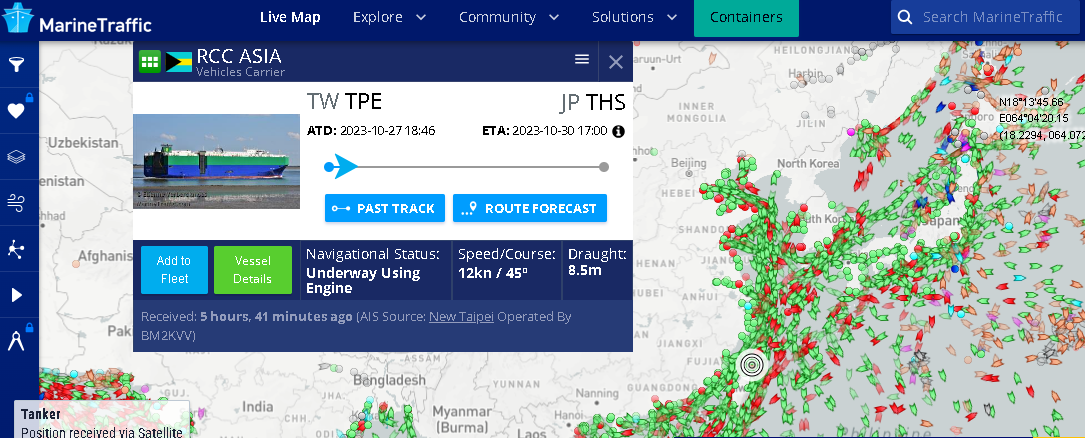
Task: Open Vessel Details
Action: (x=253, y=270)
